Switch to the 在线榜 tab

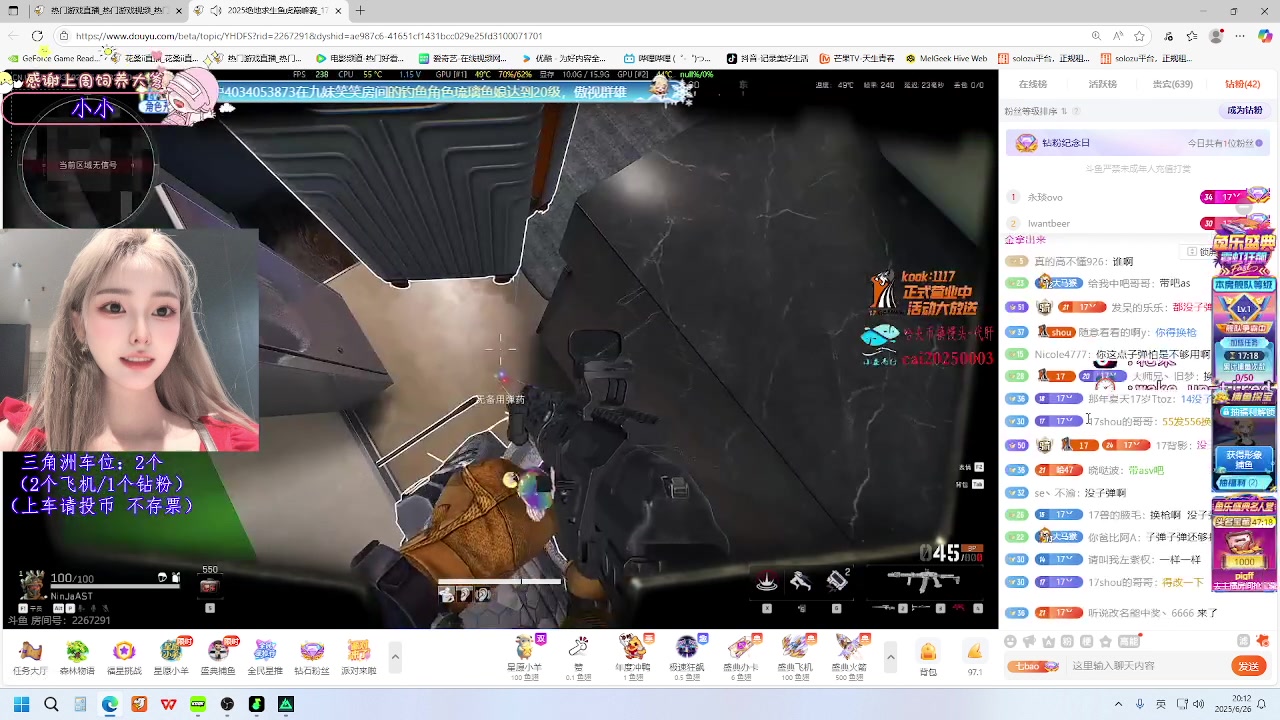(x=1033, y=84)
